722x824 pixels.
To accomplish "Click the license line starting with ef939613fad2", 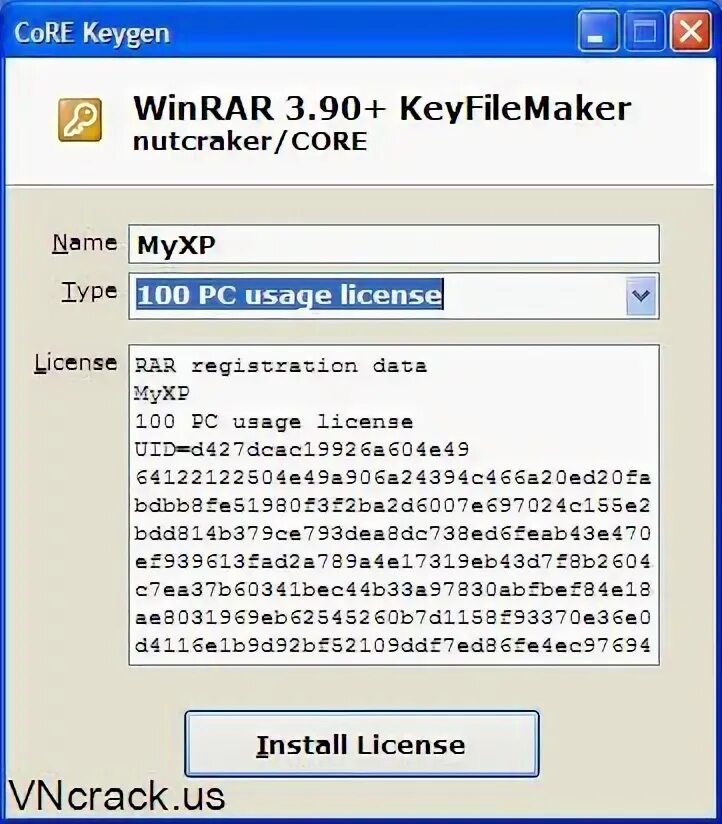I will coord(393,561).
